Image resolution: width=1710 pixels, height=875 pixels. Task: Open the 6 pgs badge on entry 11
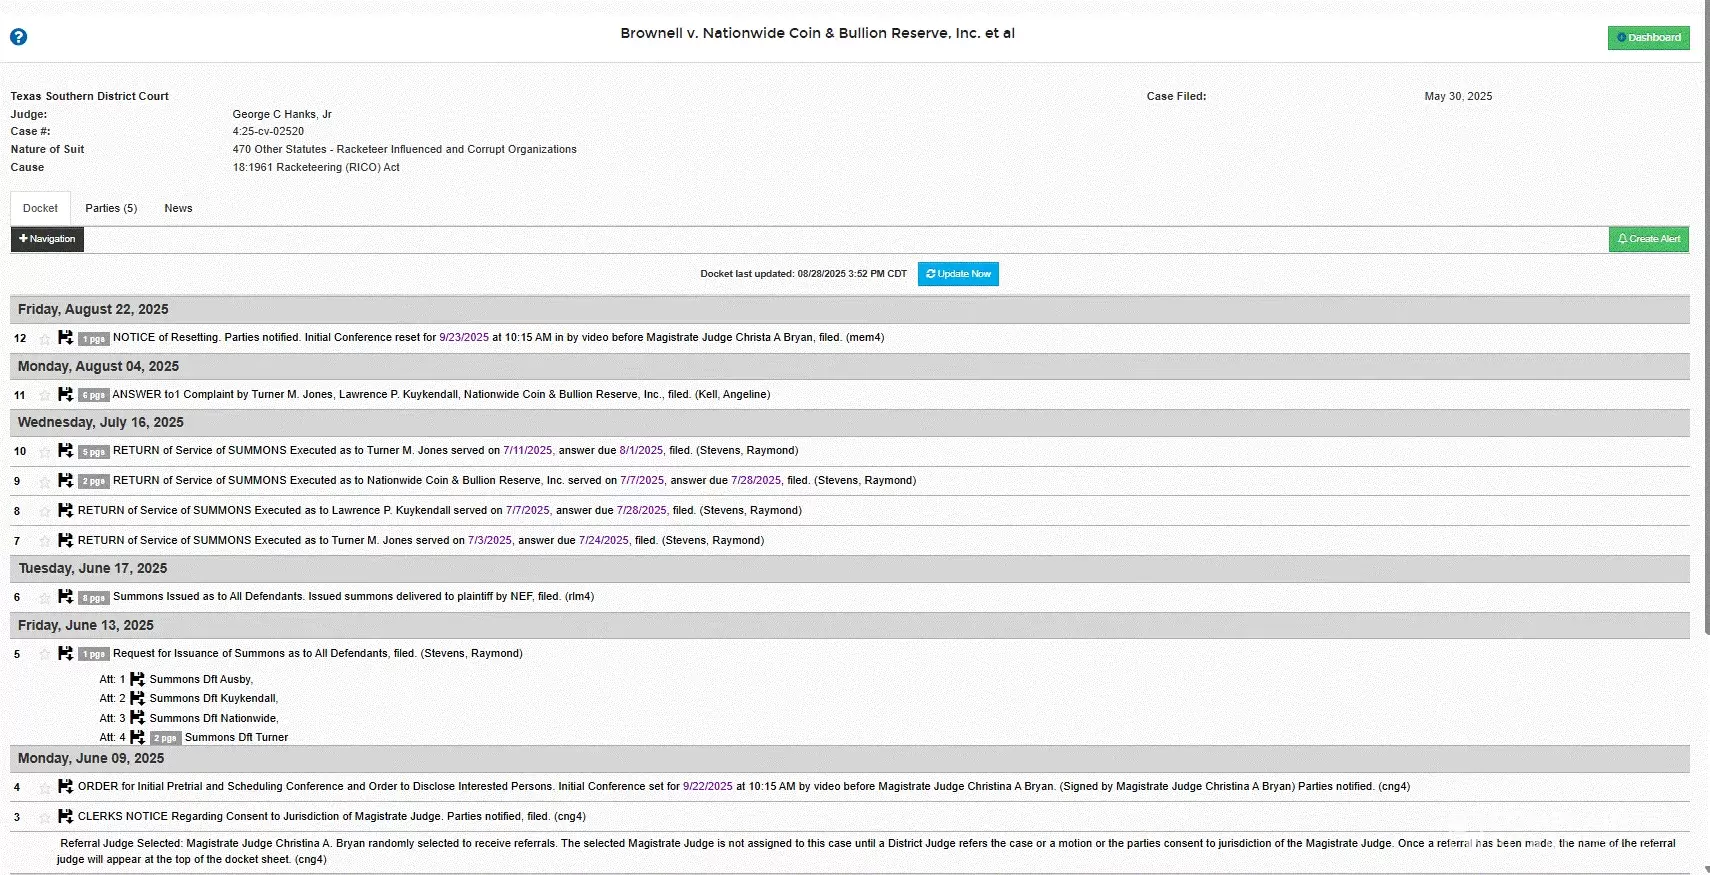(x=93, y=396)
